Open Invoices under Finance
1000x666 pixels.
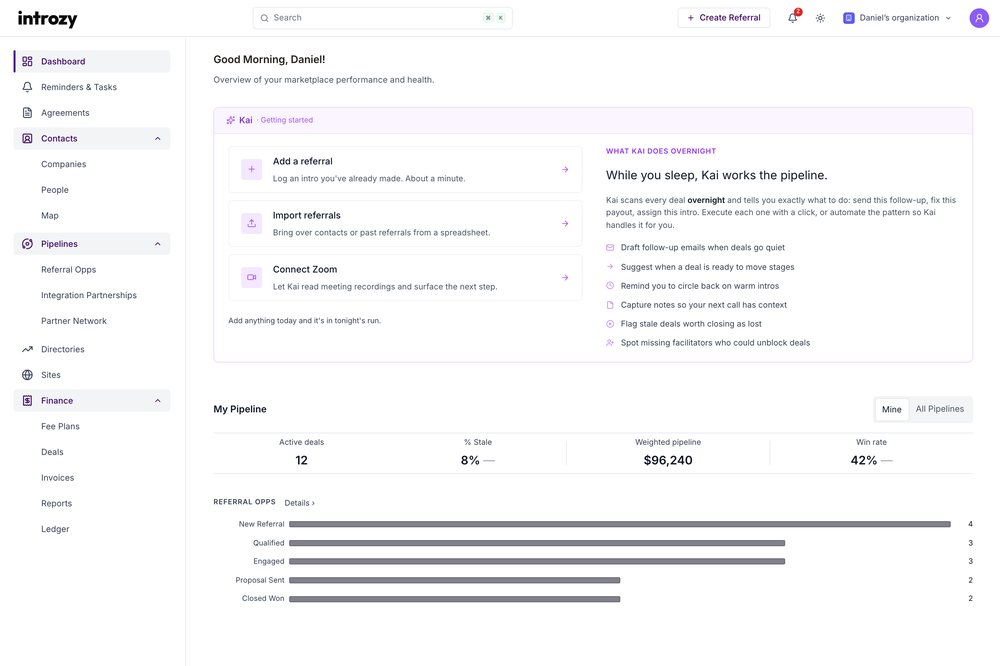coord(57,478)
